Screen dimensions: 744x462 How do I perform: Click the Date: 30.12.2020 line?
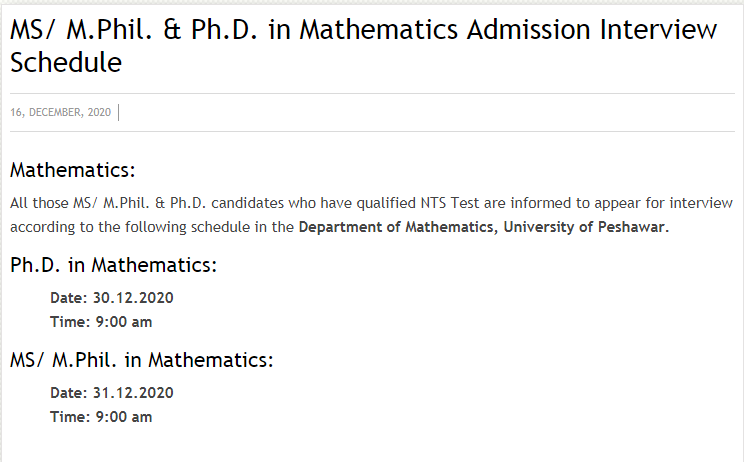pyautogui.click(x=112, y=298)
